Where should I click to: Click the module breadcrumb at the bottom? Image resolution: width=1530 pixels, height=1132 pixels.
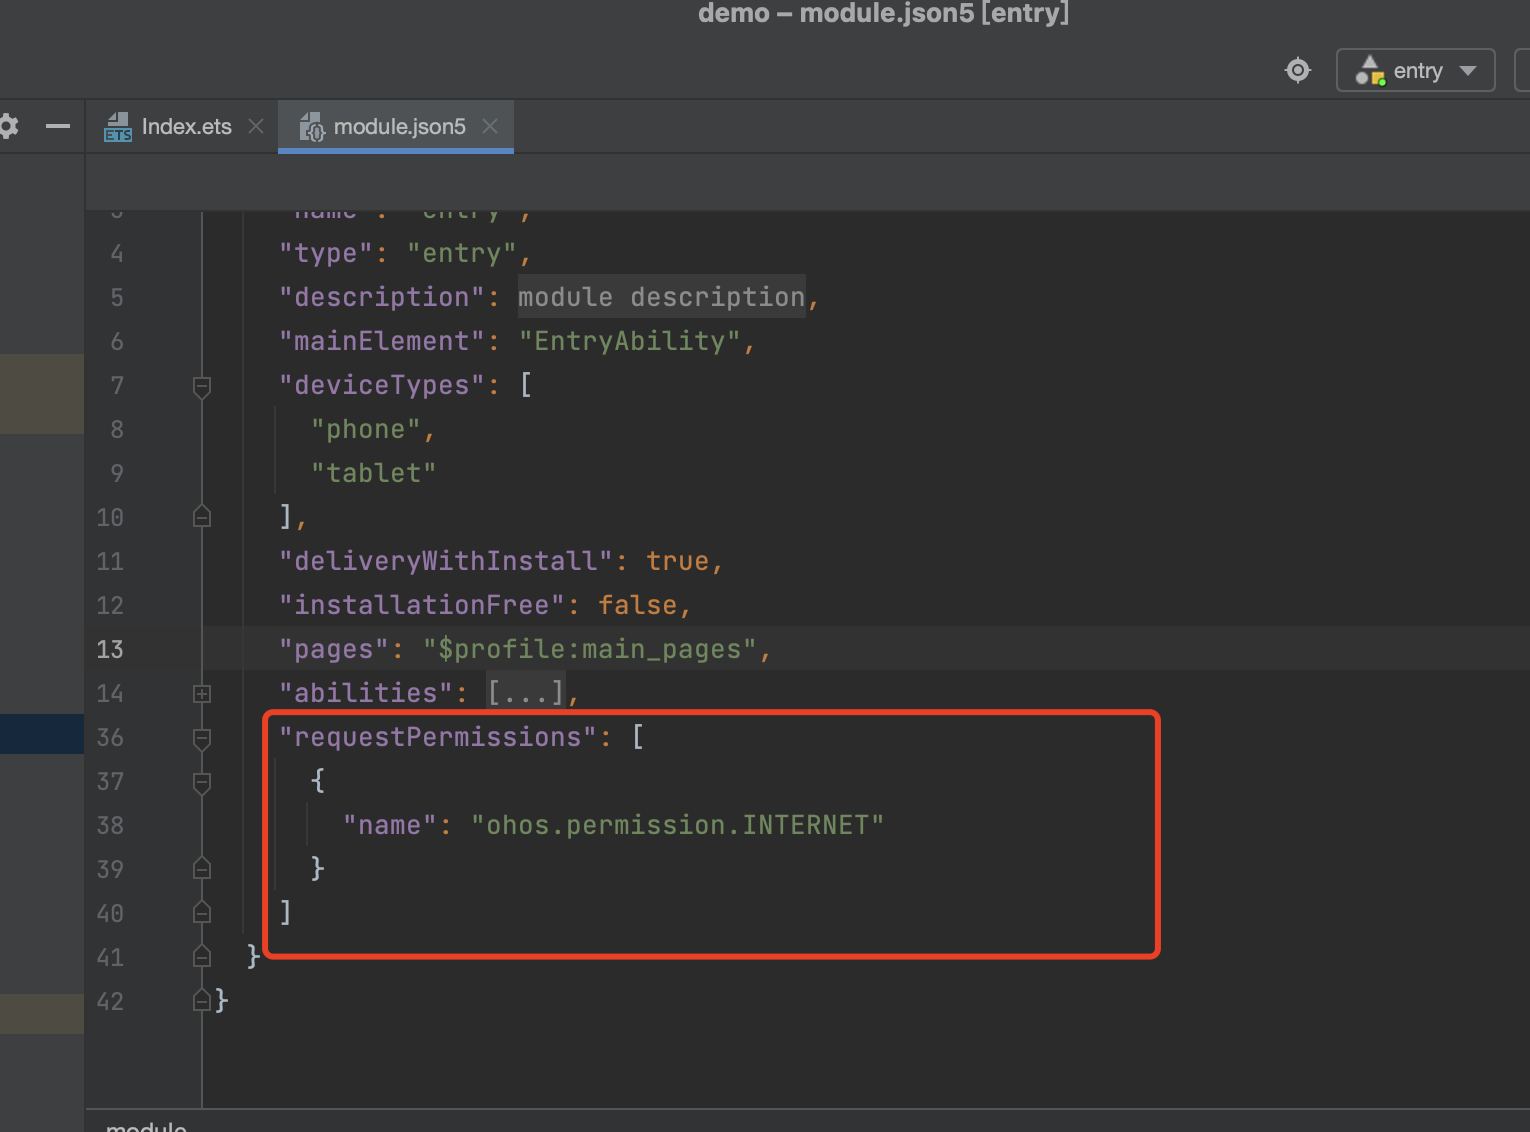click(x=146, y=1125)
